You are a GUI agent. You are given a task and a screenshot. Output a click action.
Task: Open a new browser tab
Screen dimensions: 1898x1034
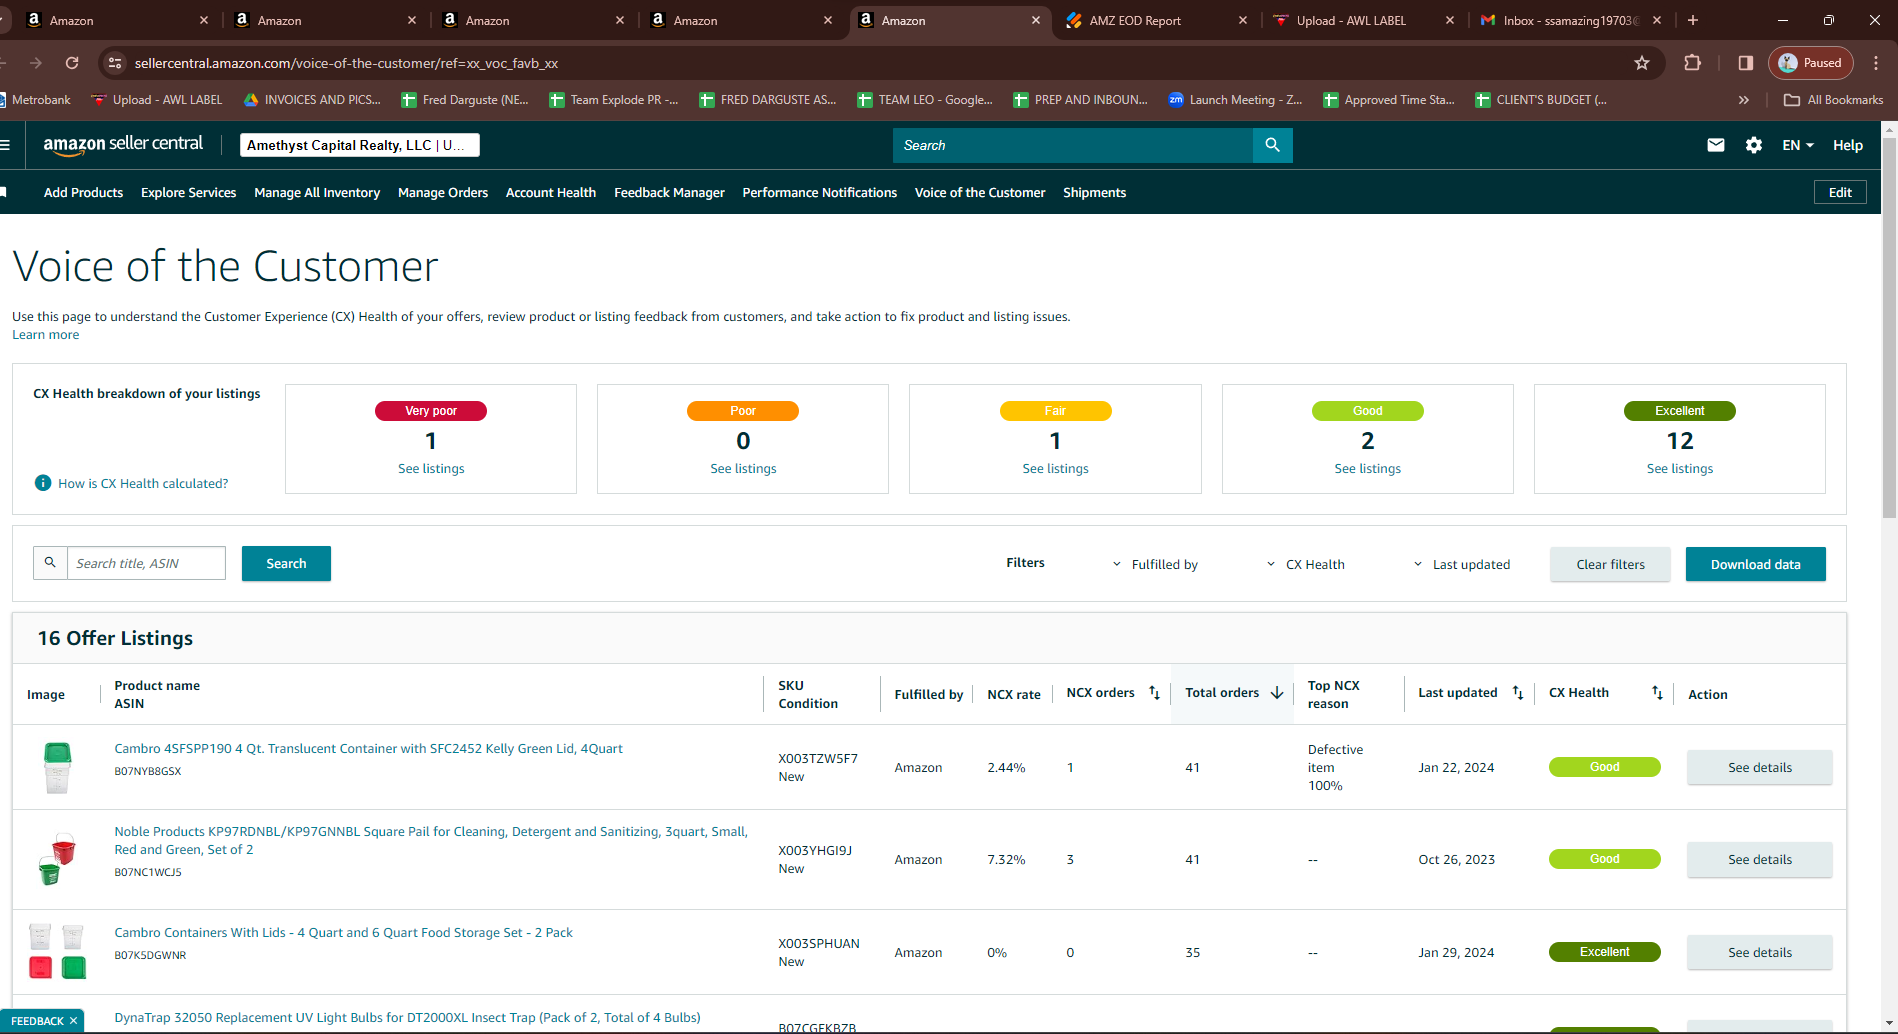(1693, 20)
